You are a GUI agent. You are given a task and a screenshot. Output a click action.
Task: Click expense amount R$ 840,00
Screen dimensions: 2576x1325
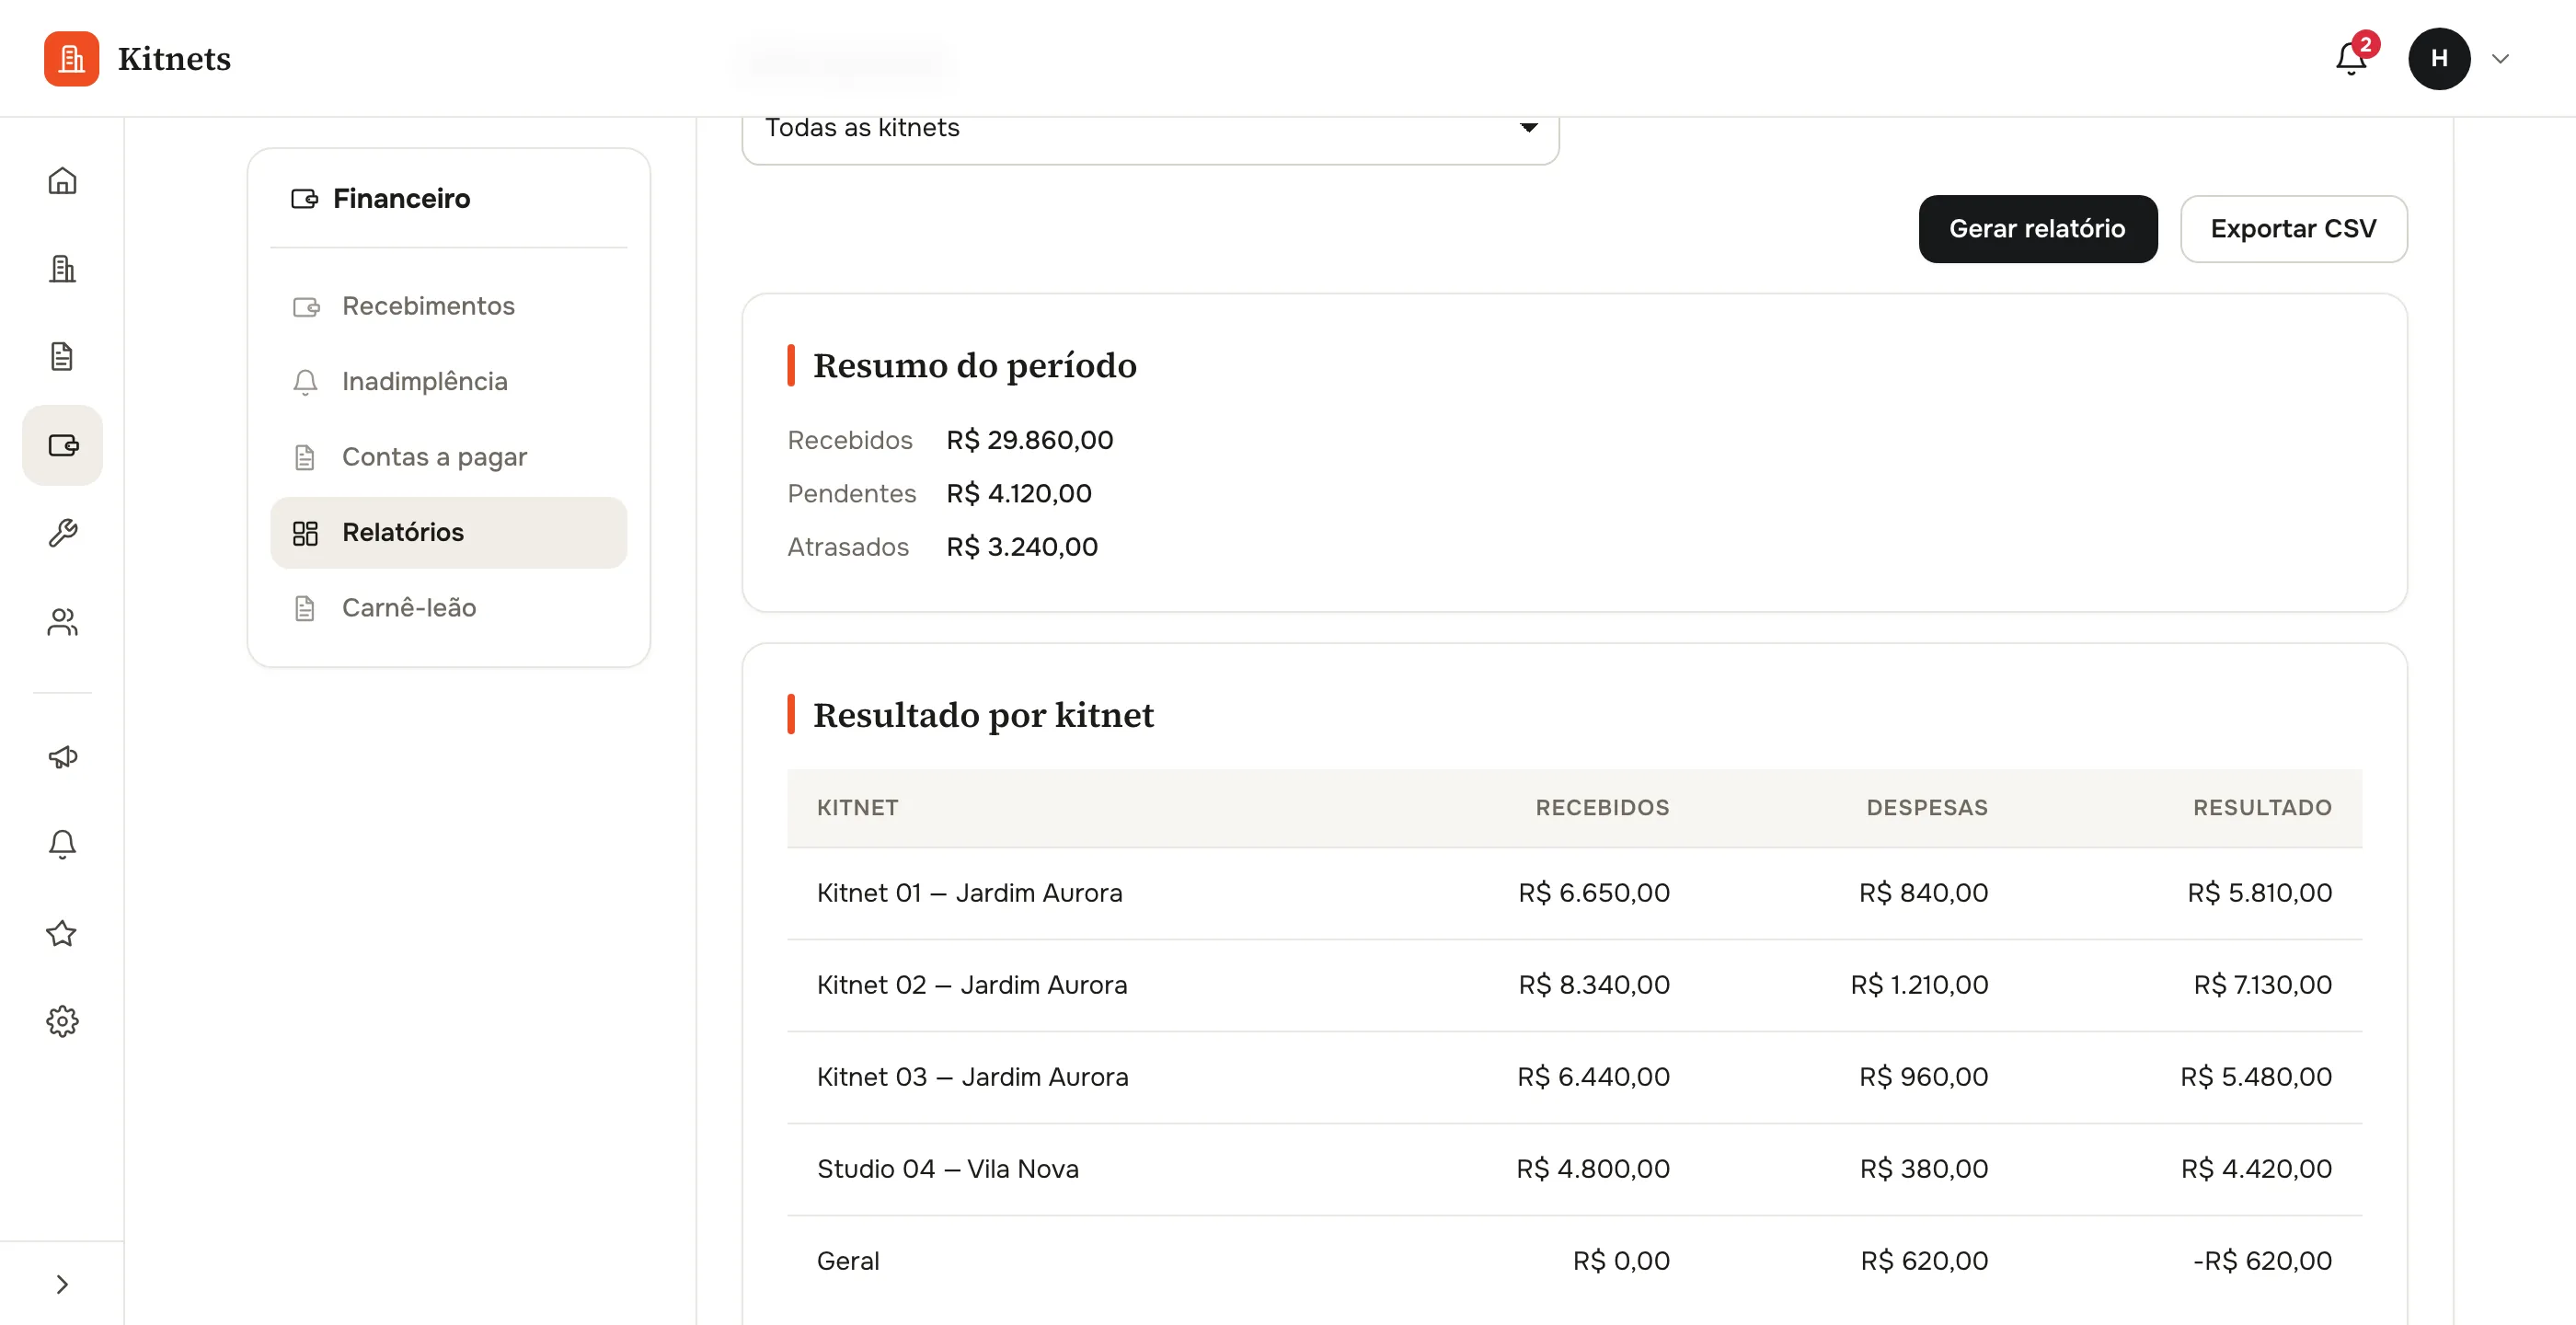coord(1922,893)
